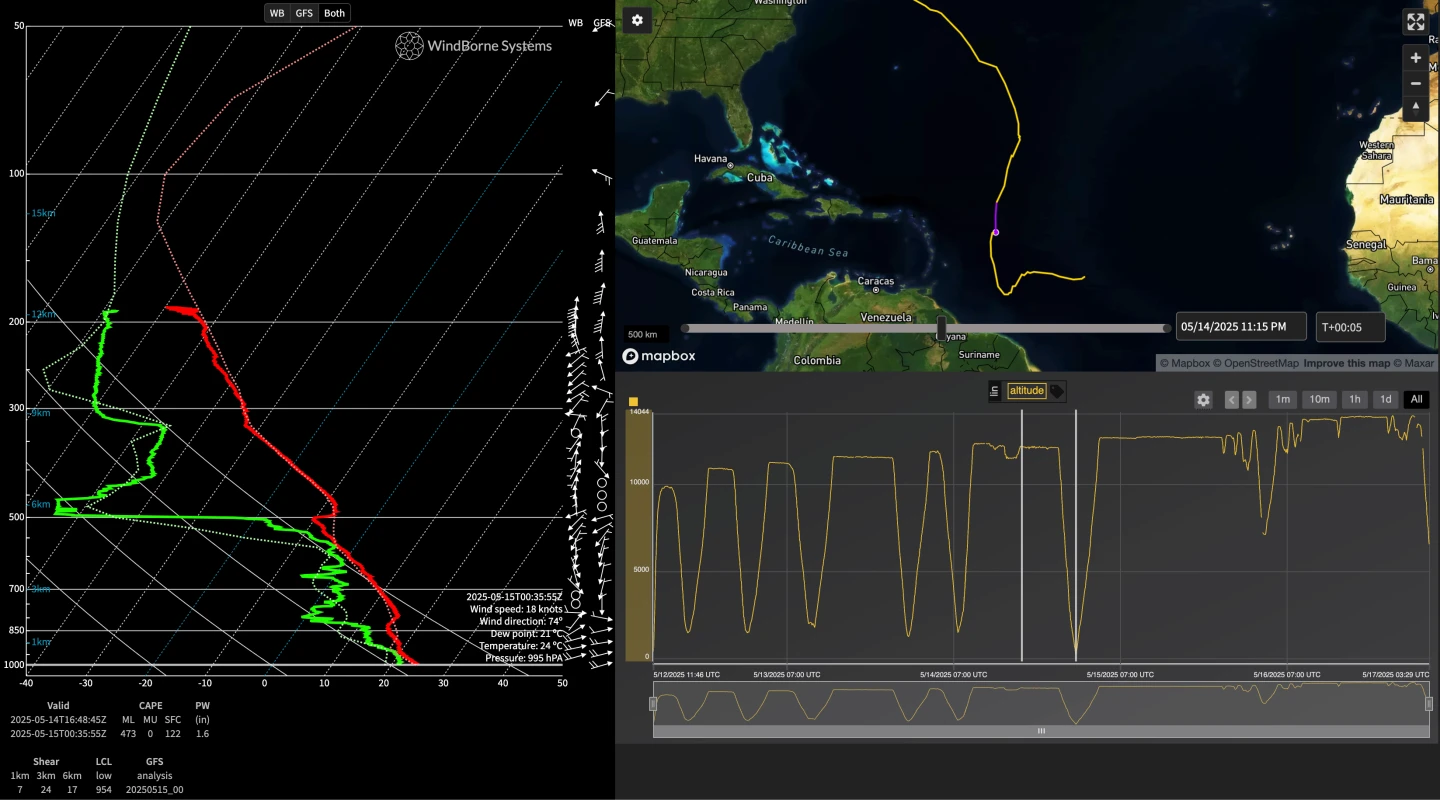Click the left handle of the range navigator
This screenshot has height=800, width=1440.
coord(653,704)
